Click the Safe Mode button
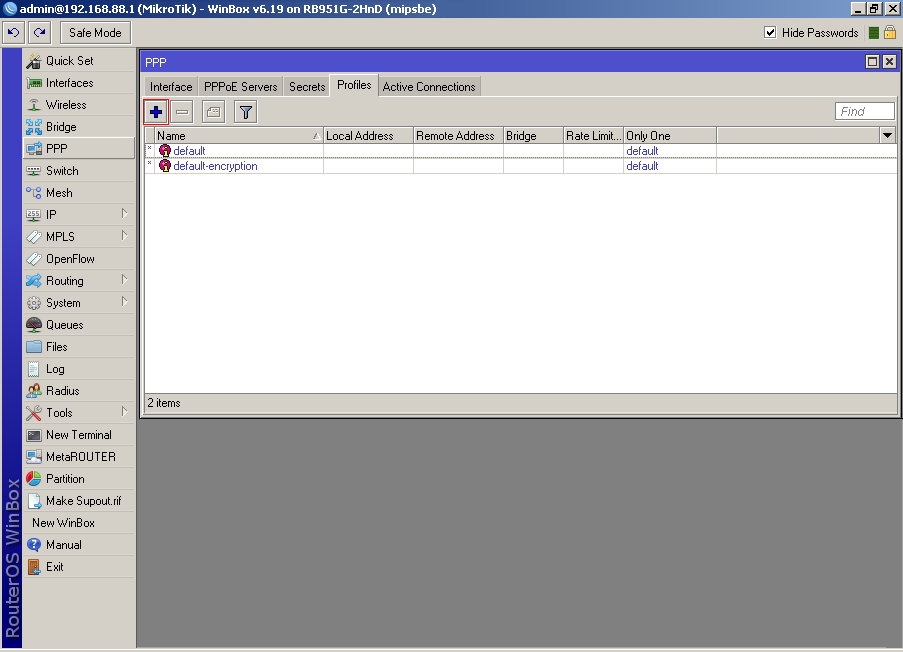903x652 pixels. 96,33
